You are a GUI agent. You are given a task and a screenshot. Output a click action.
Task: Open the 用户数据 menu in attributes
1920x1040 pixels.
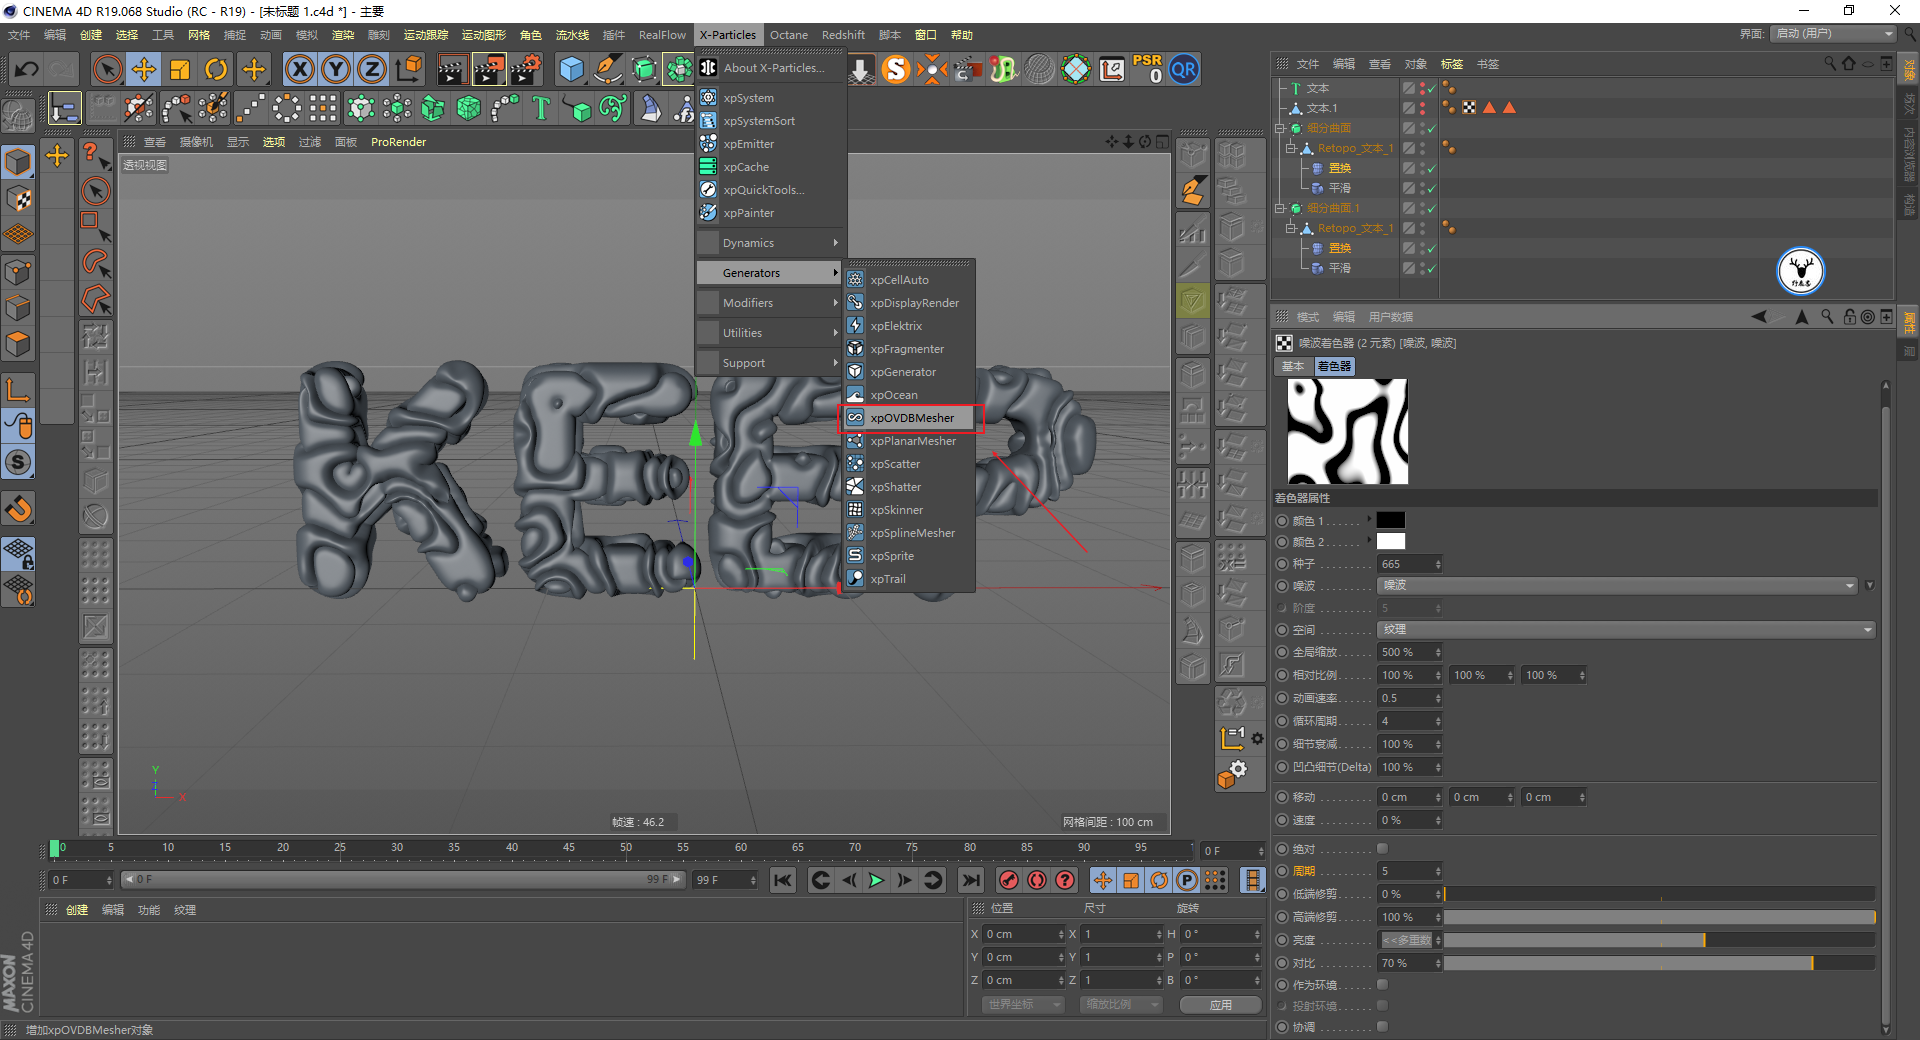coord(1390,317)
